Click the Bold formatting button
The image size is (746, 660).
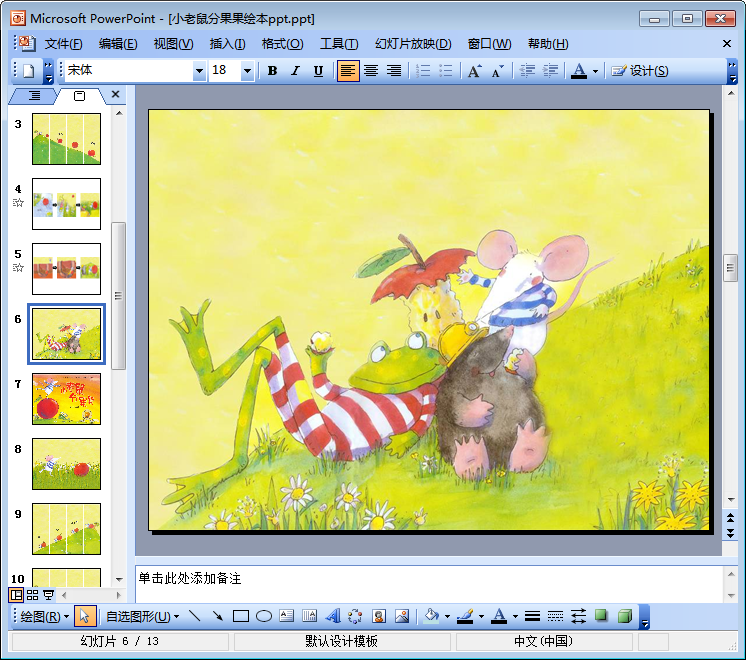click(272, 71)
